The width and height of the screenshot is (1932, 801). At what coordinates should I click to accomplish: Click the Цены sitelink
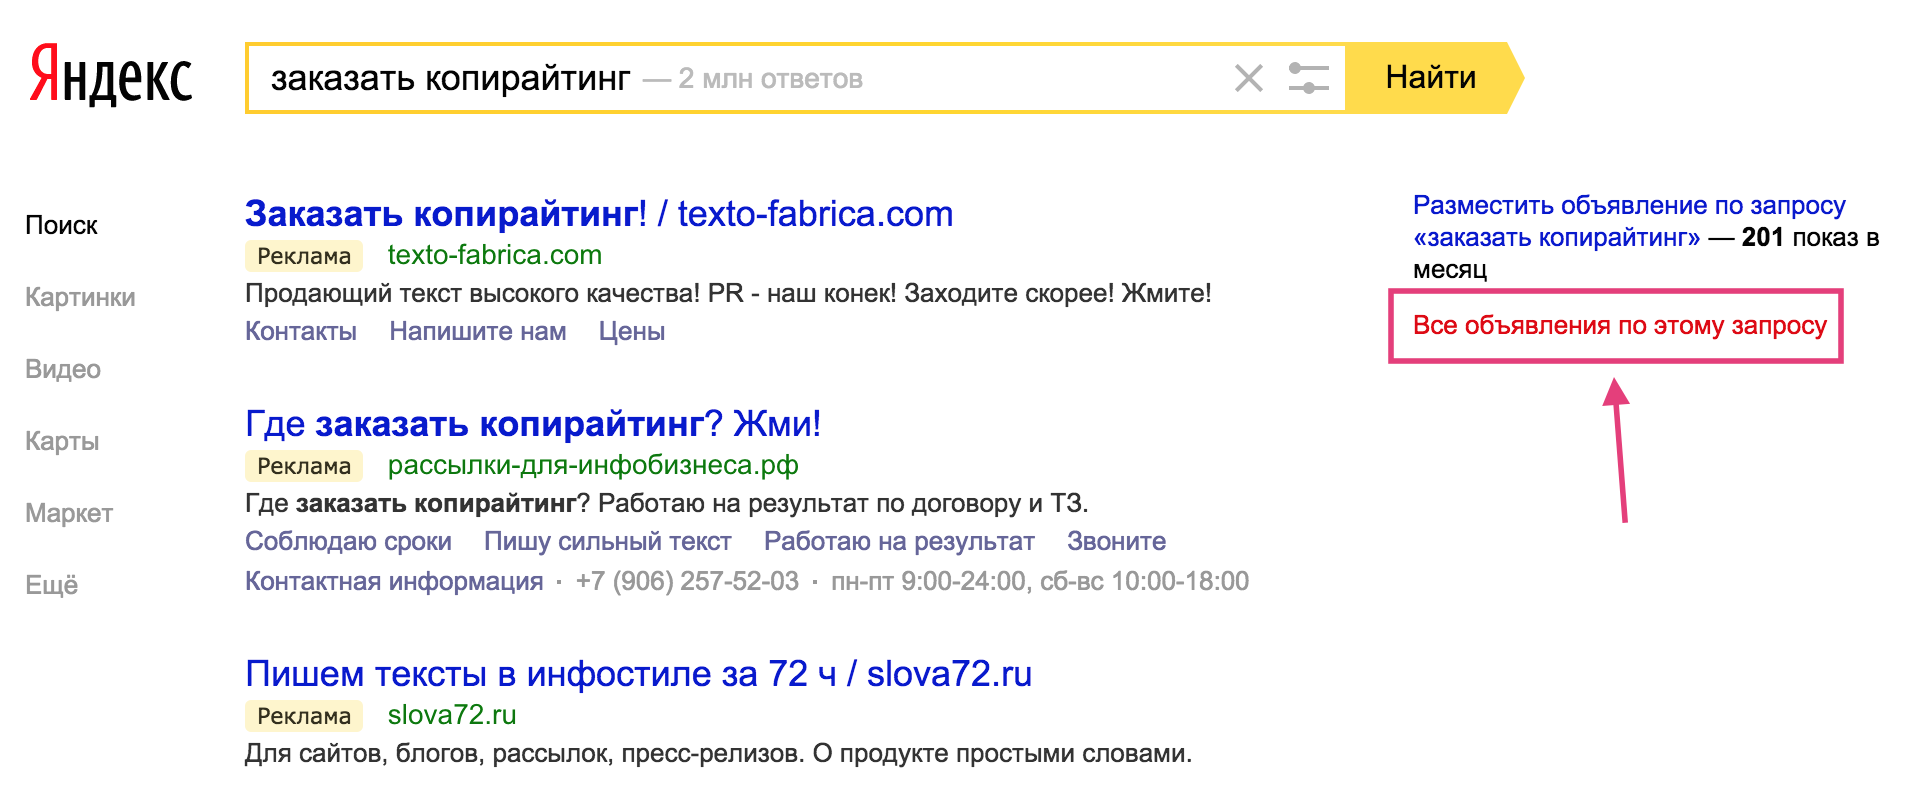tap(631, 331)
